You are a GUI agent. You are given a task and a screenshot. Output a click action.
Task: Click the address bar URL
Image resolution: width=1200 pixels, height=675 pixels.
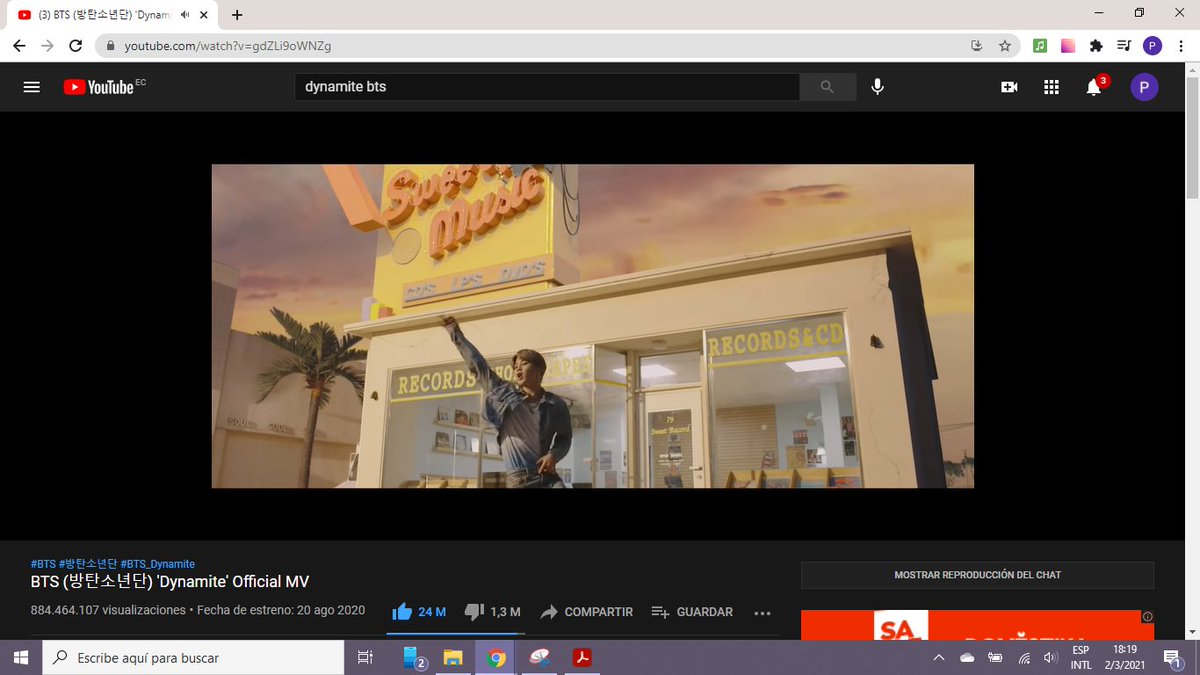(x=228, y=46)
